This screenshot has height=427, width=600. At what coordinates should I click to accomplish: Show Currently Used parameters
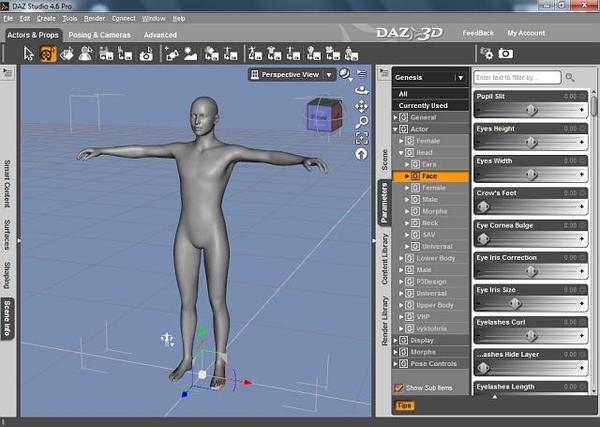[x=430, y=106]
